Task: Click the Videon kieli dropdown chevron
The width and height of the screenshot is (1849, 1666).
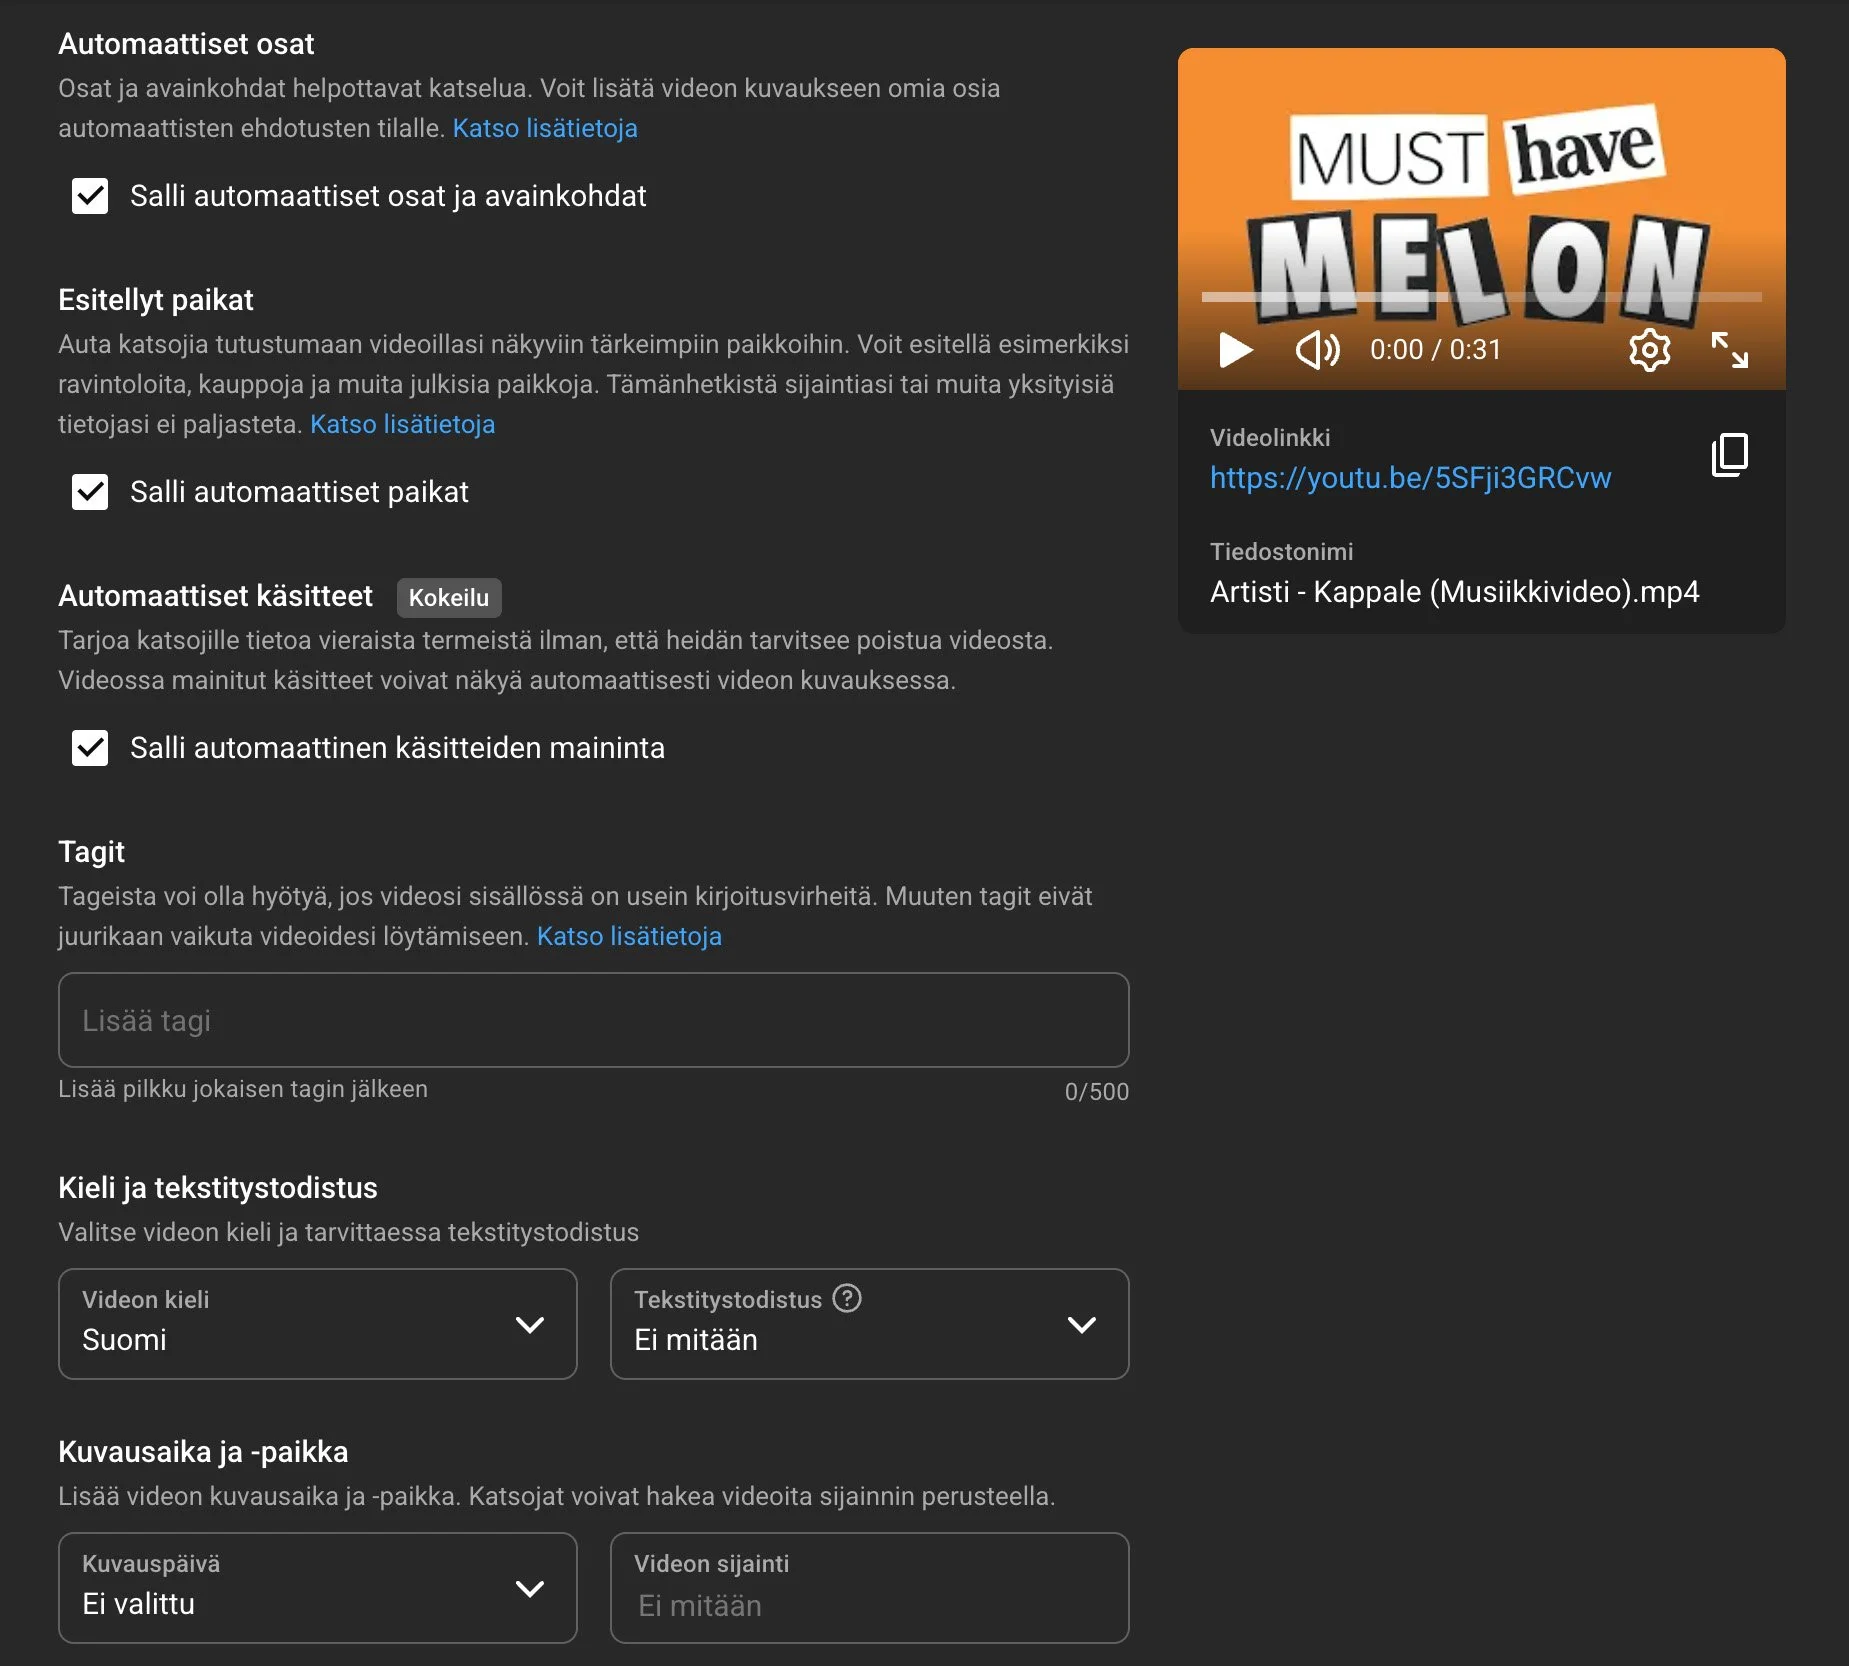Action: tap(529, 1325)
